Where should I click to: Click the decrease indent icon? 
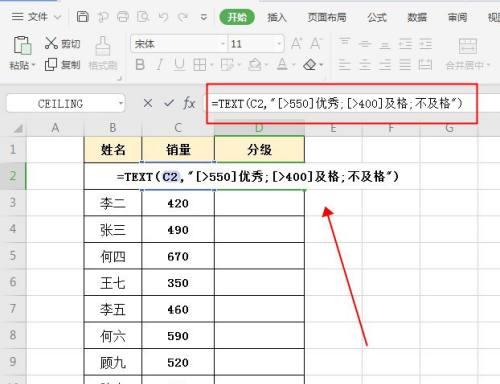(405, 44)
